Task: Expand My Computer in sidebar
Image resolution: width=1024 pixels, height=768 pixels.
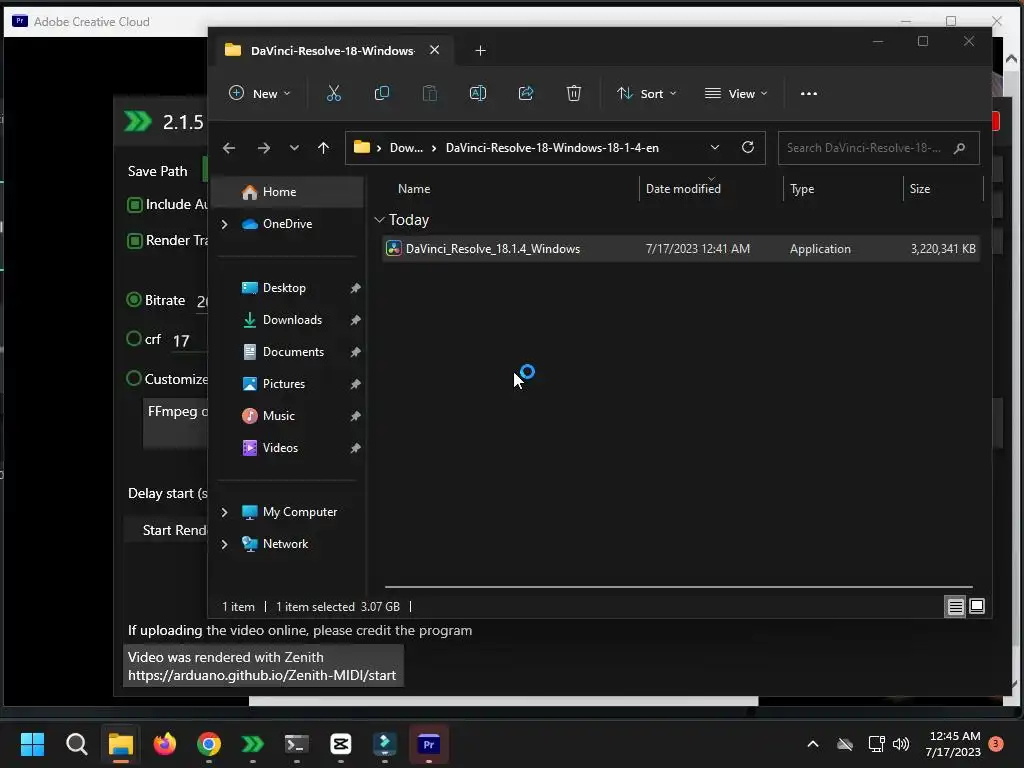Action: [225, 512]
